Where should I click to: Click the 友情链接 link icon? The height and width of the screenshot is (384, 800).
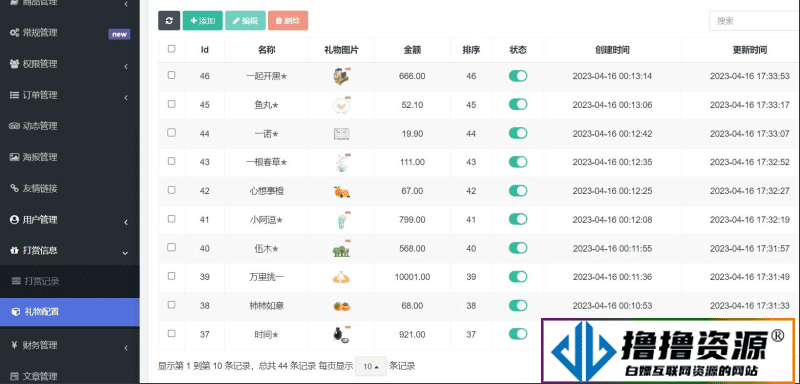click(x=14, y=189)
